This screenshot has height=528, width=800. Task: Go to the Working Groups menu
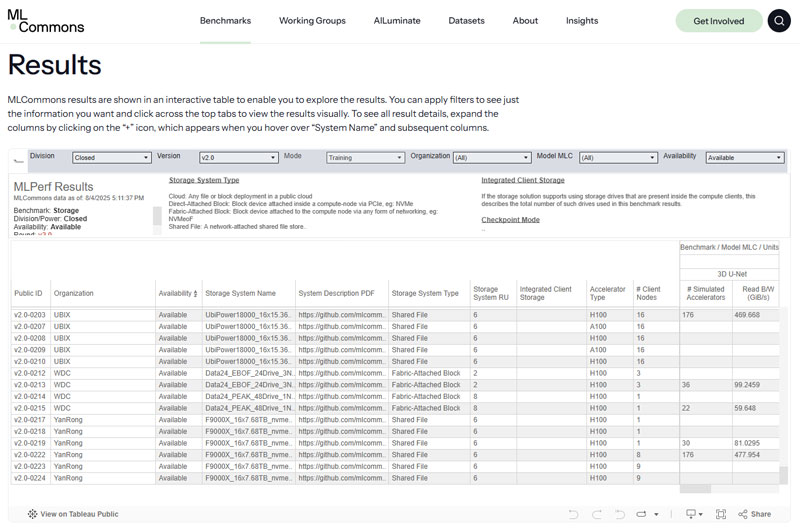point(312,21)
